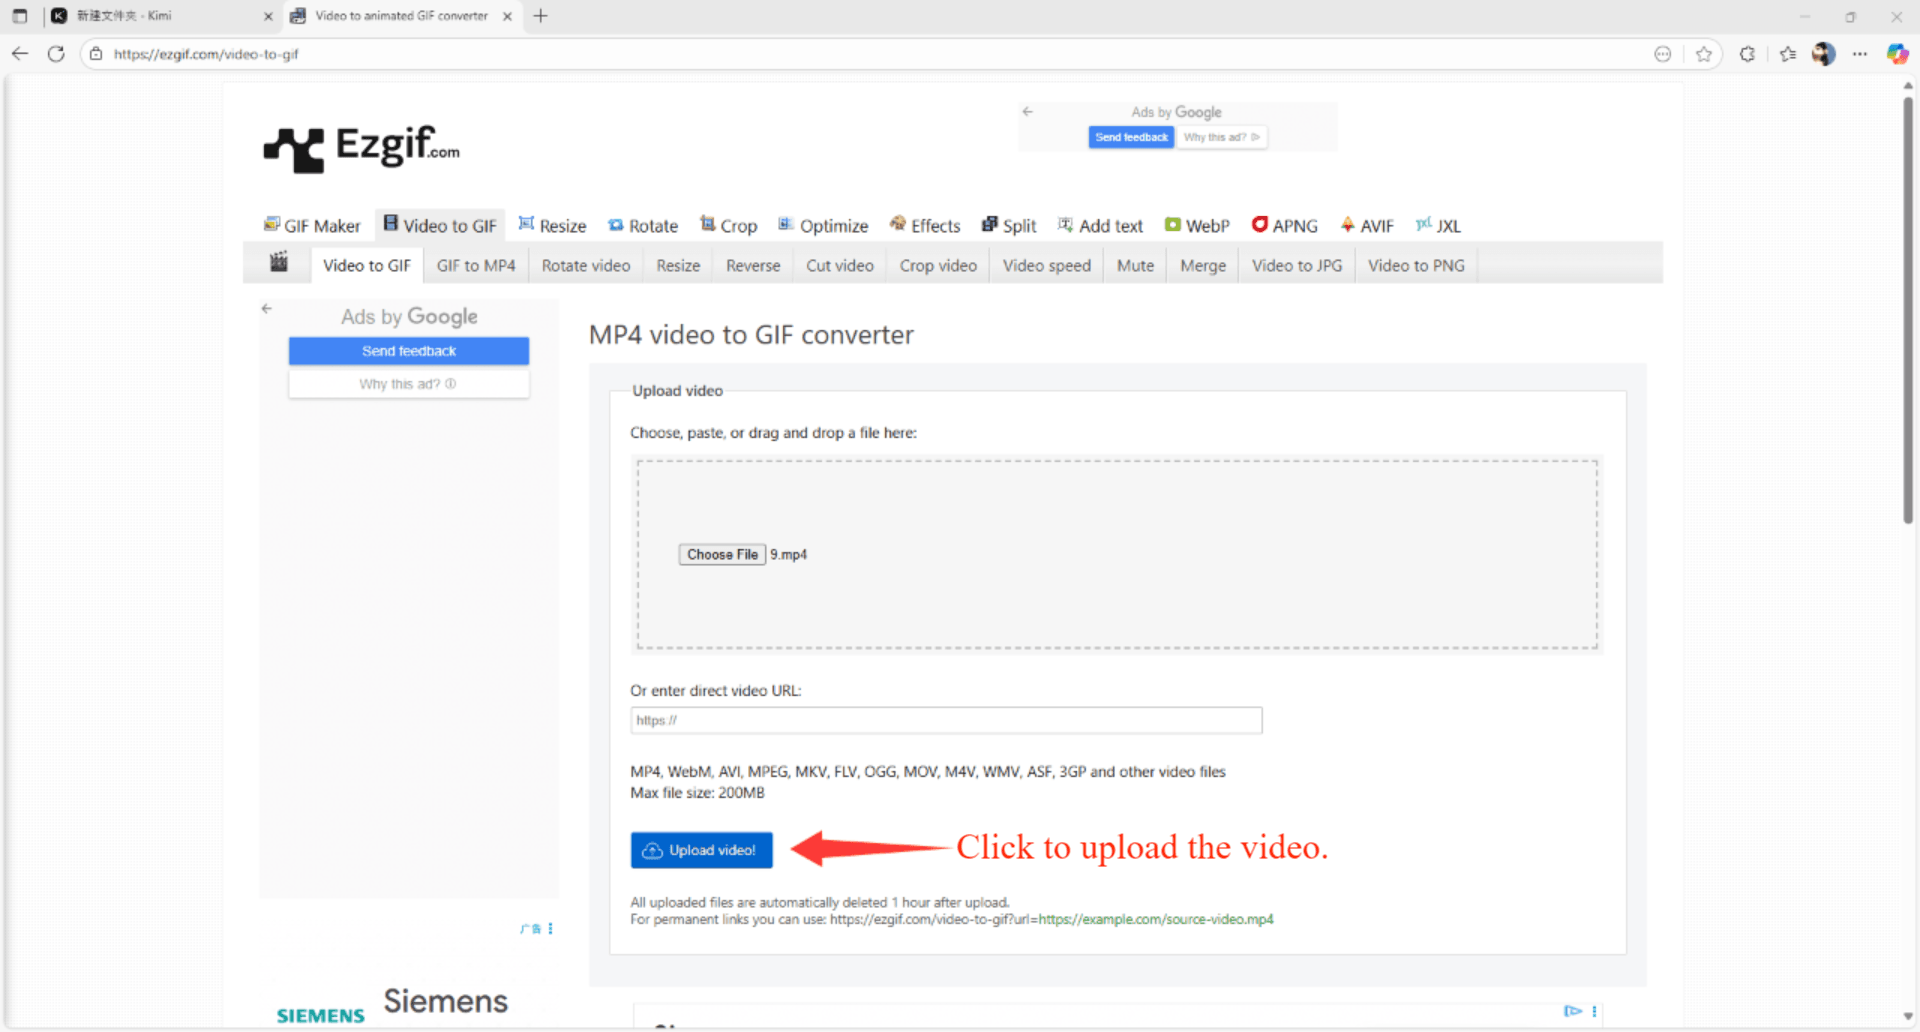The width and height of the screenshot is (1920, 1032).
Task: Click the Ezgif.com logo
Action: (361, 148)
